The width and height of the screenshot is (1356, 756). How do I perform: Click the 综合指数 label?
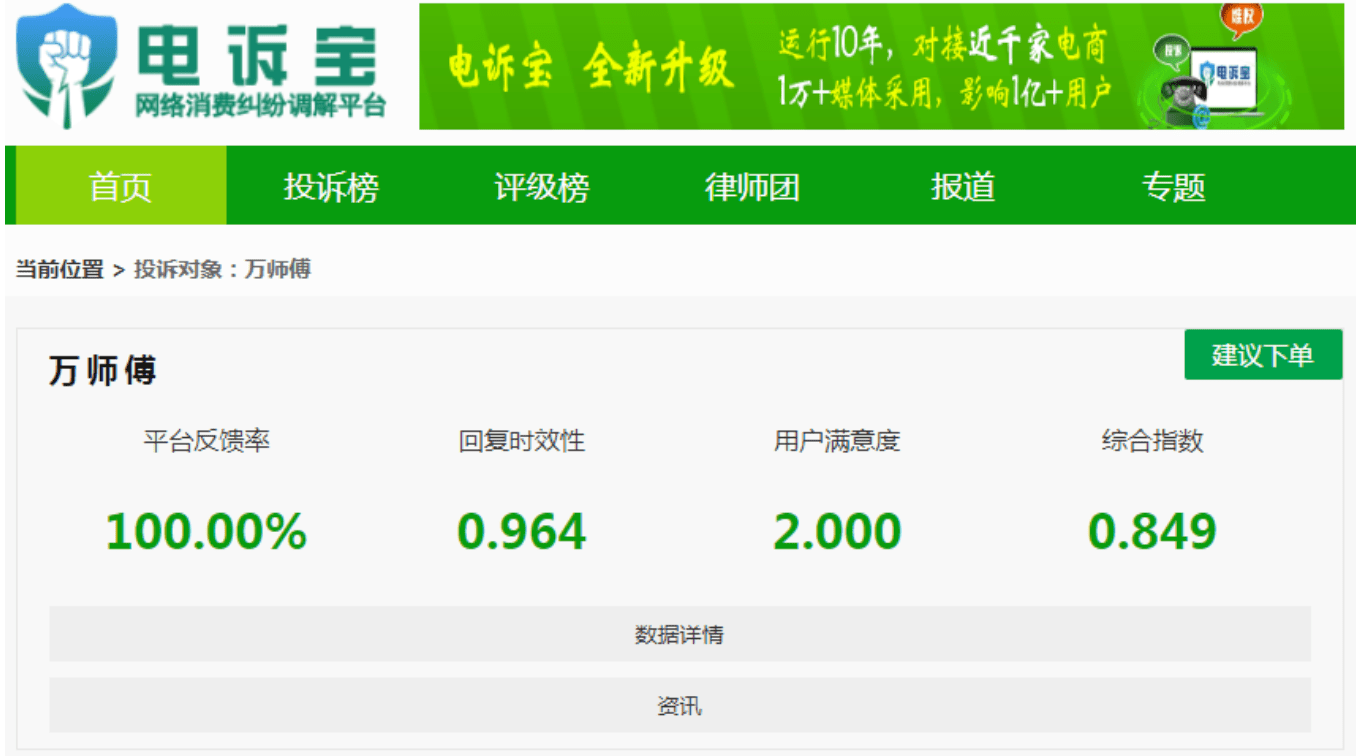(x=1153, y=441)
